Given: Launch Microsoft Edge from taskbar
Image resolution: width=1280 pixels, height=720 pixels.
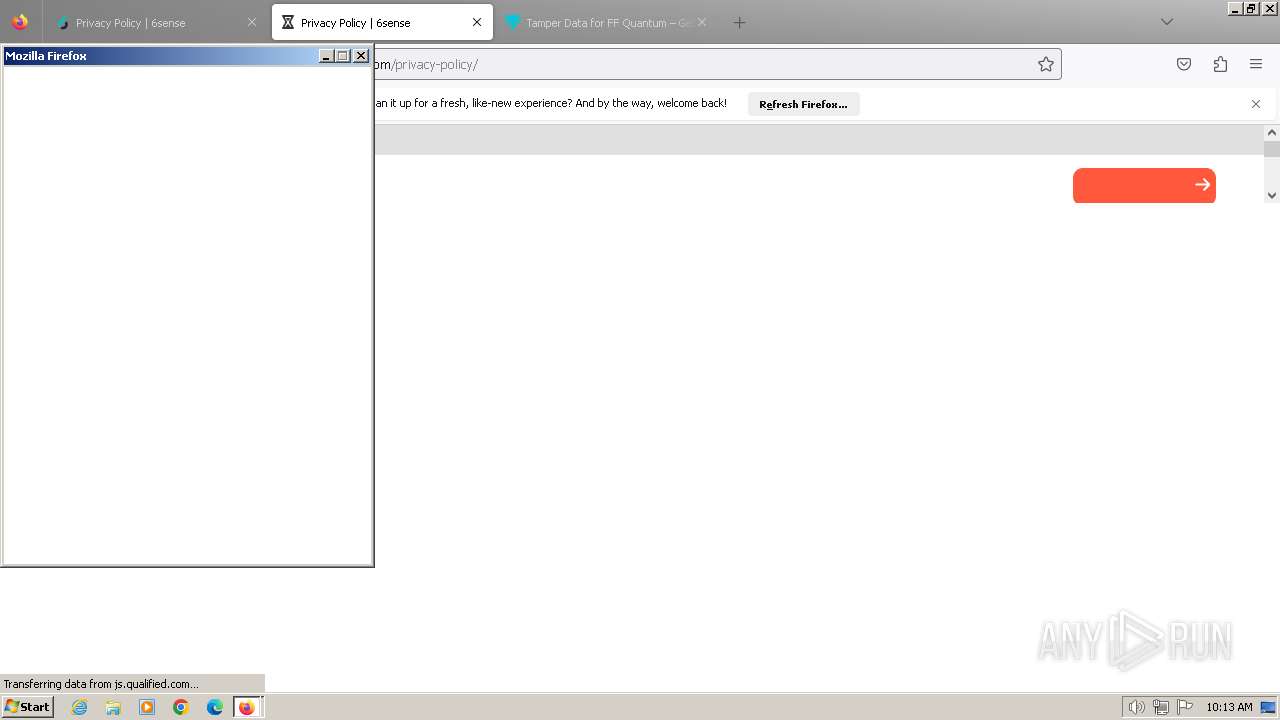Looking at the screenshot, I should pos(215,707).
